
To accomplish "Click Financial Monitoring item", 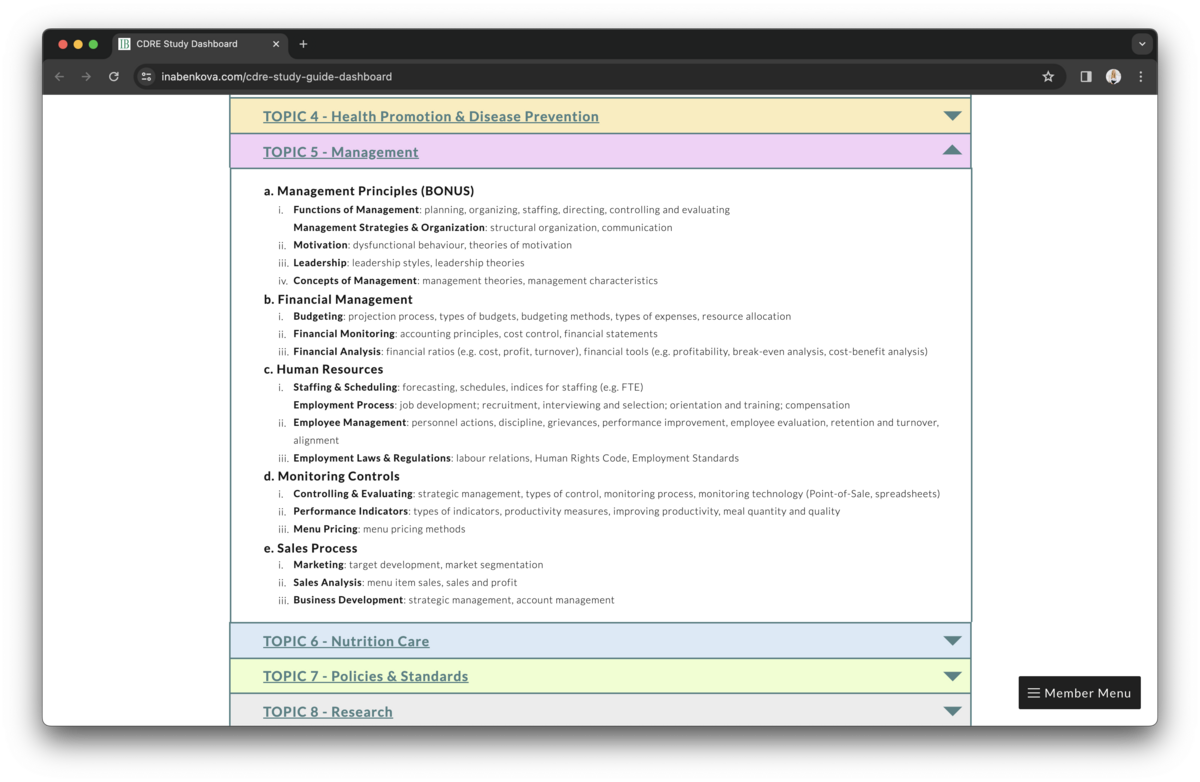I will pyautogui.click(x=344, y=334).
